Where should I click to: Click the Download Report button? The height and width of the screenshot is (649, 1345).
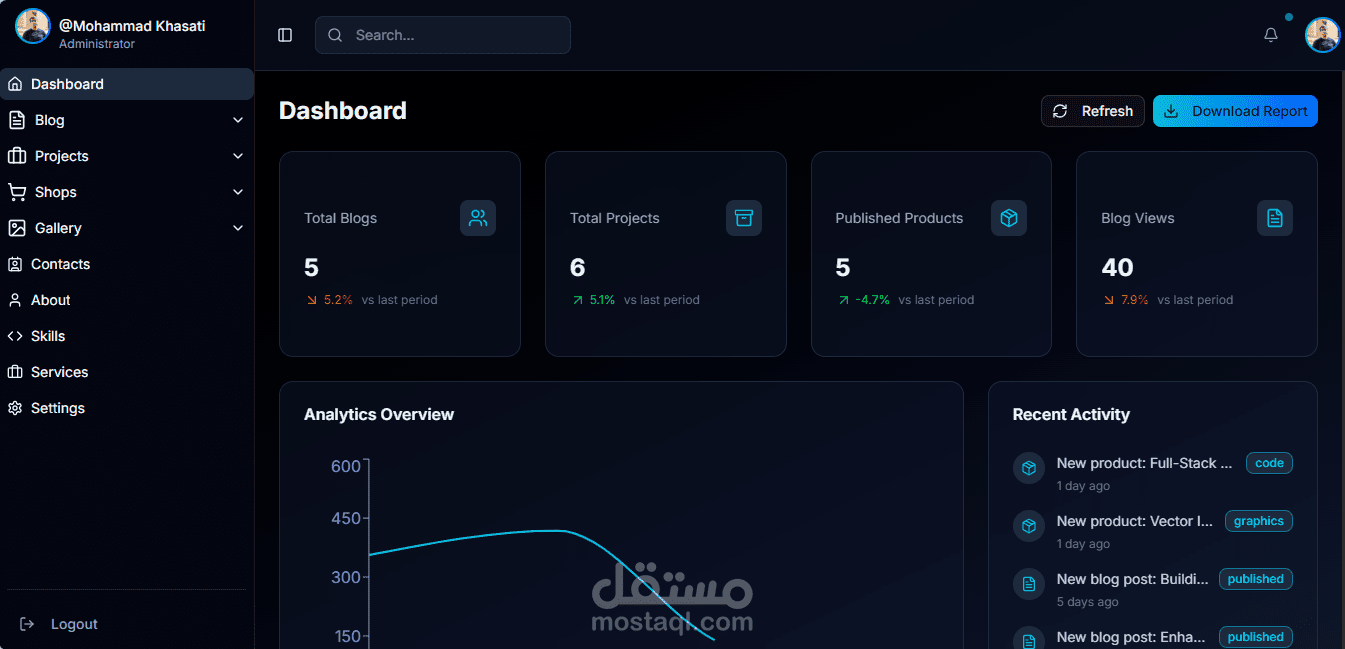(x=1235, y=111)
